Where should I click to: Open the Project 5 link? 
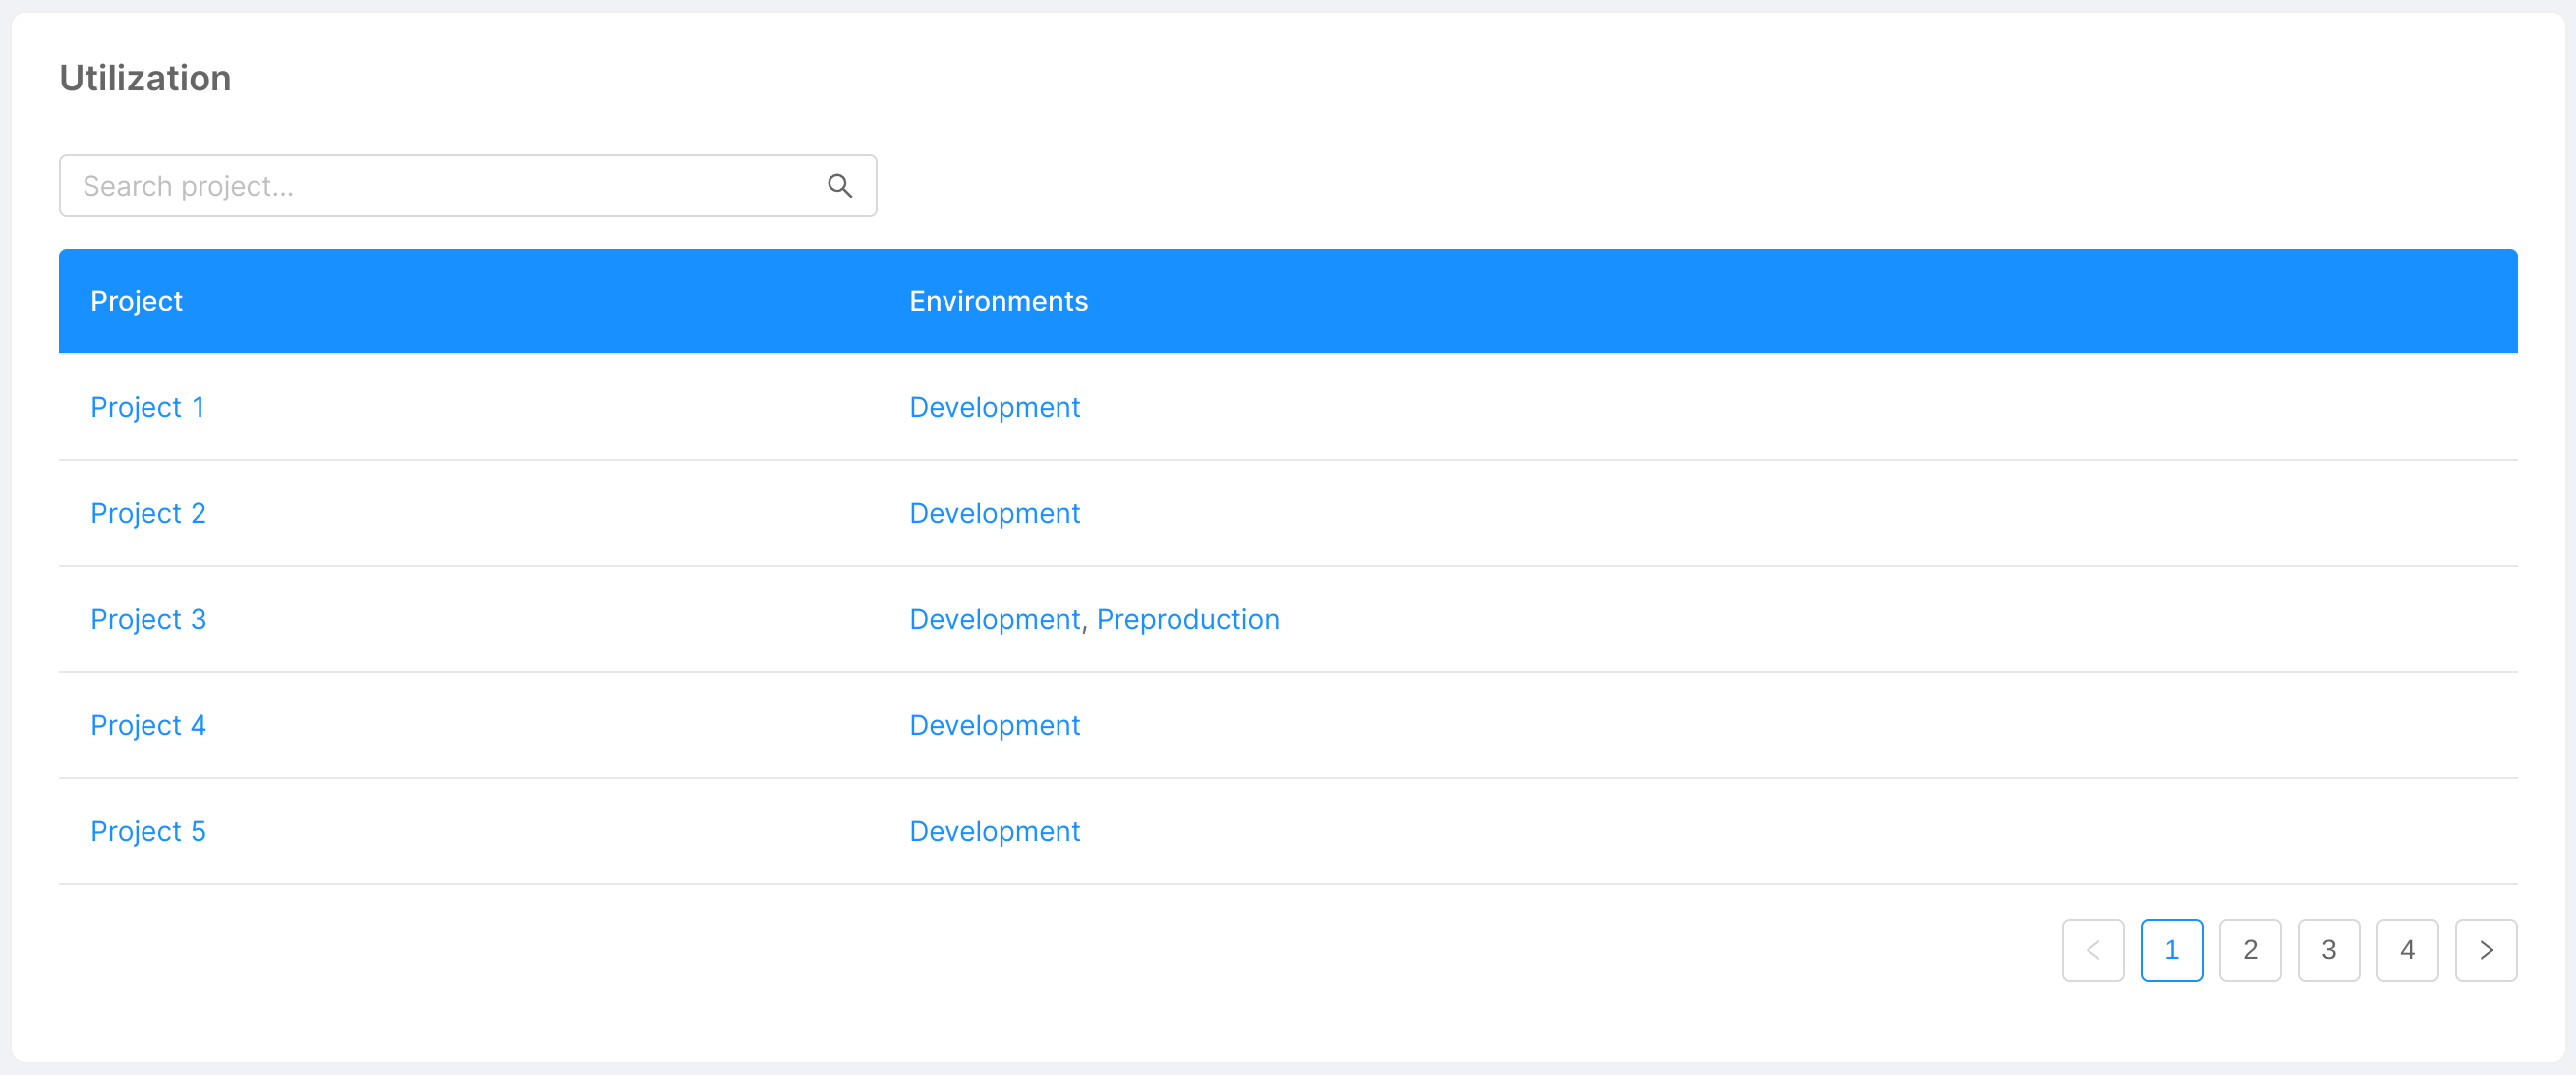[x=148, y=831]
